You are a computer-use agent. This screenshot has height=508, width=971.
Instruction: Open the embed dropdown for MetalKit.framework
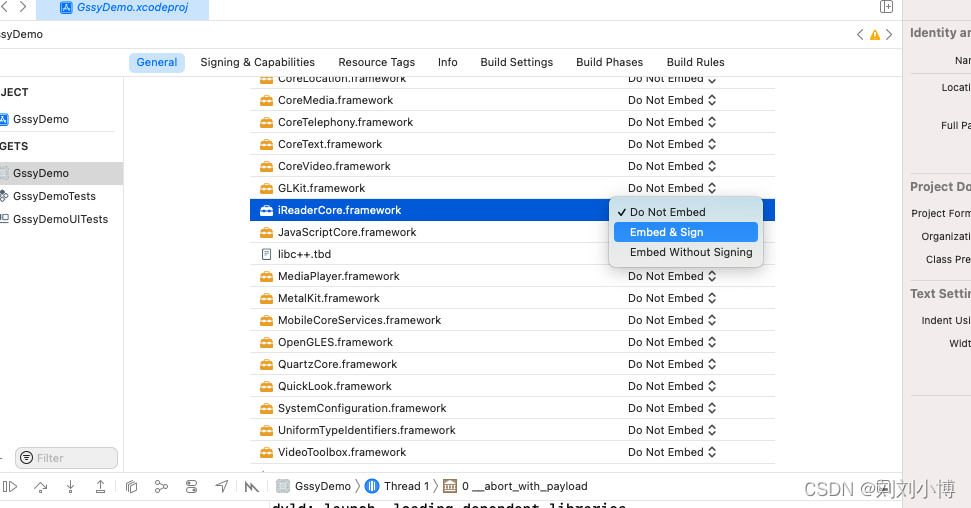coord(672,298)
